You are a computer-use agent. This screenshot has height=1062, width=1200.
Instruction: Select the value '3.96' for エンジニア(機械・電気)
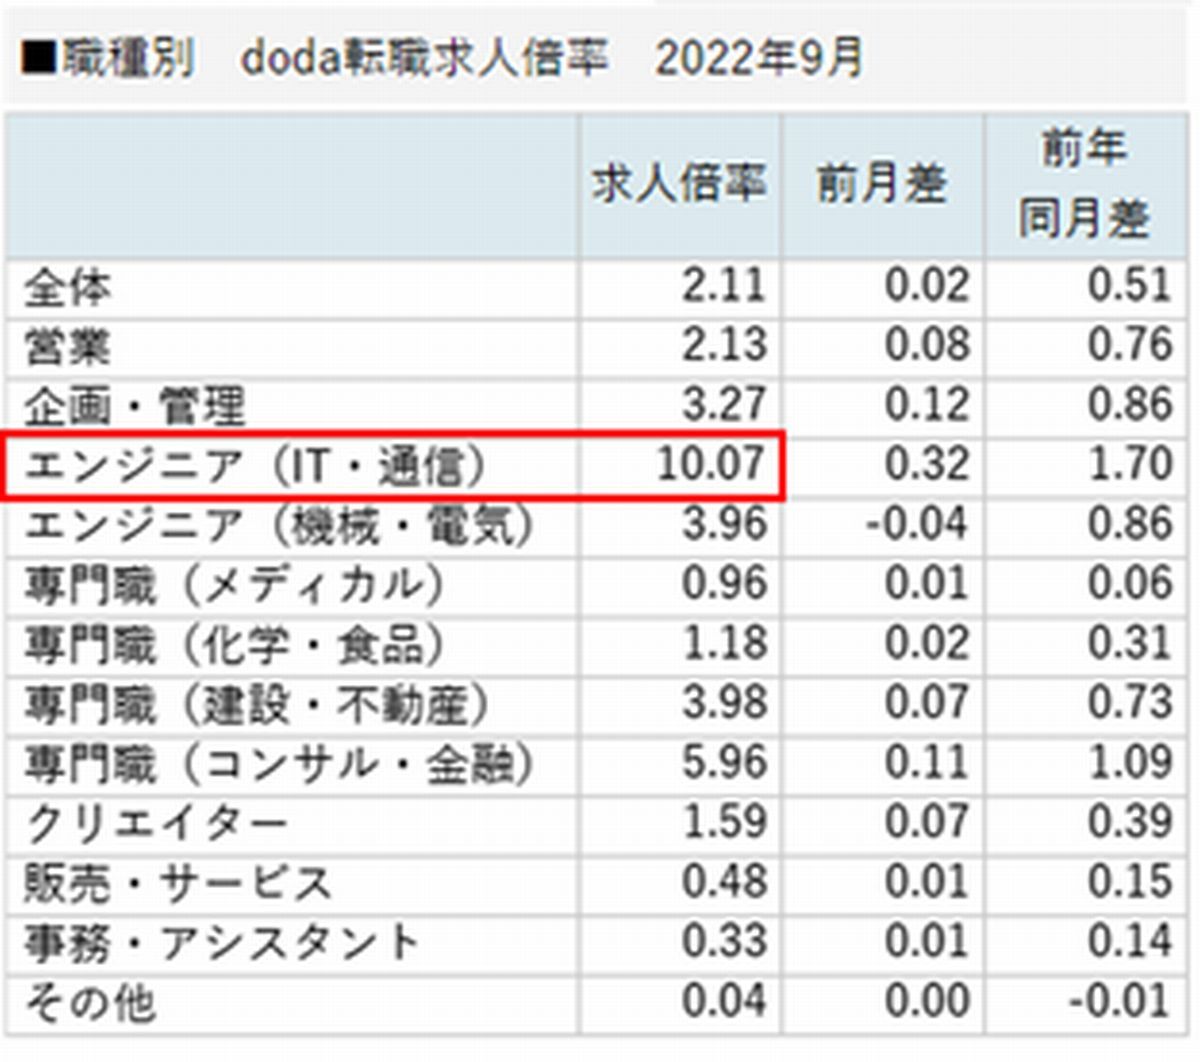(x=725, y=523)
